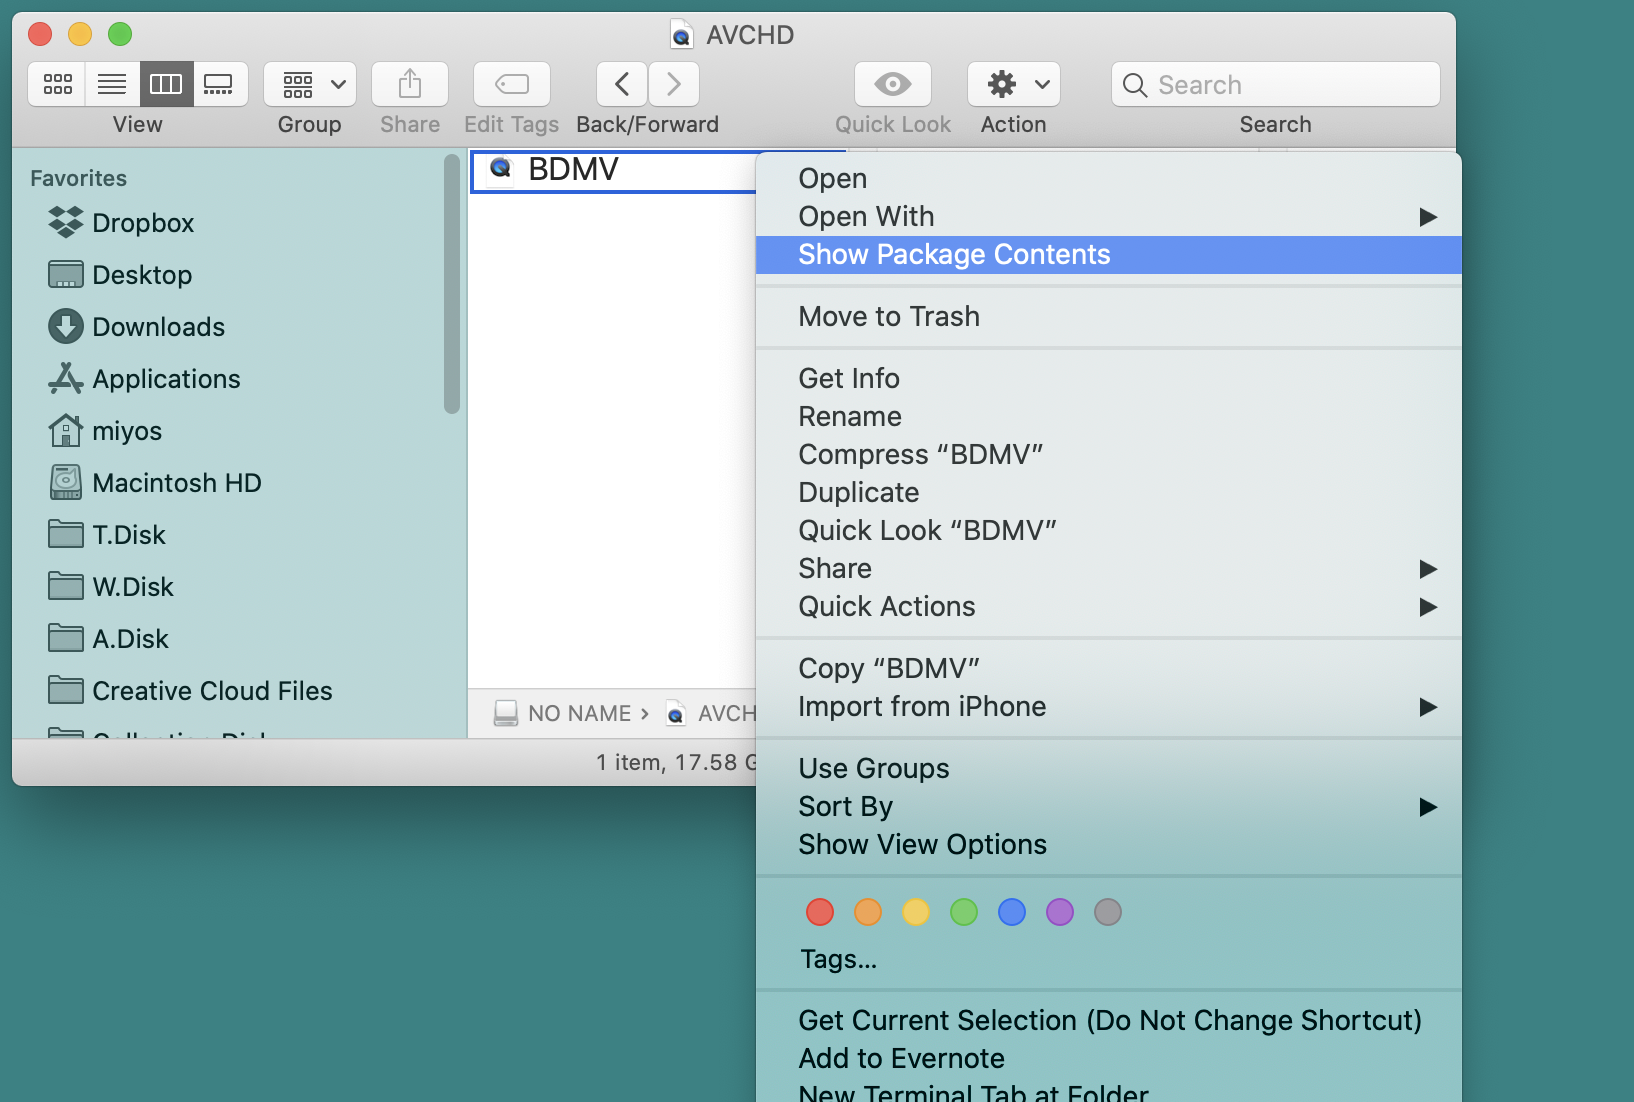The width and height of the screenshot is (1634, 1102).
Task: Go to Downloads in sidebar
Action: point(158,327)
